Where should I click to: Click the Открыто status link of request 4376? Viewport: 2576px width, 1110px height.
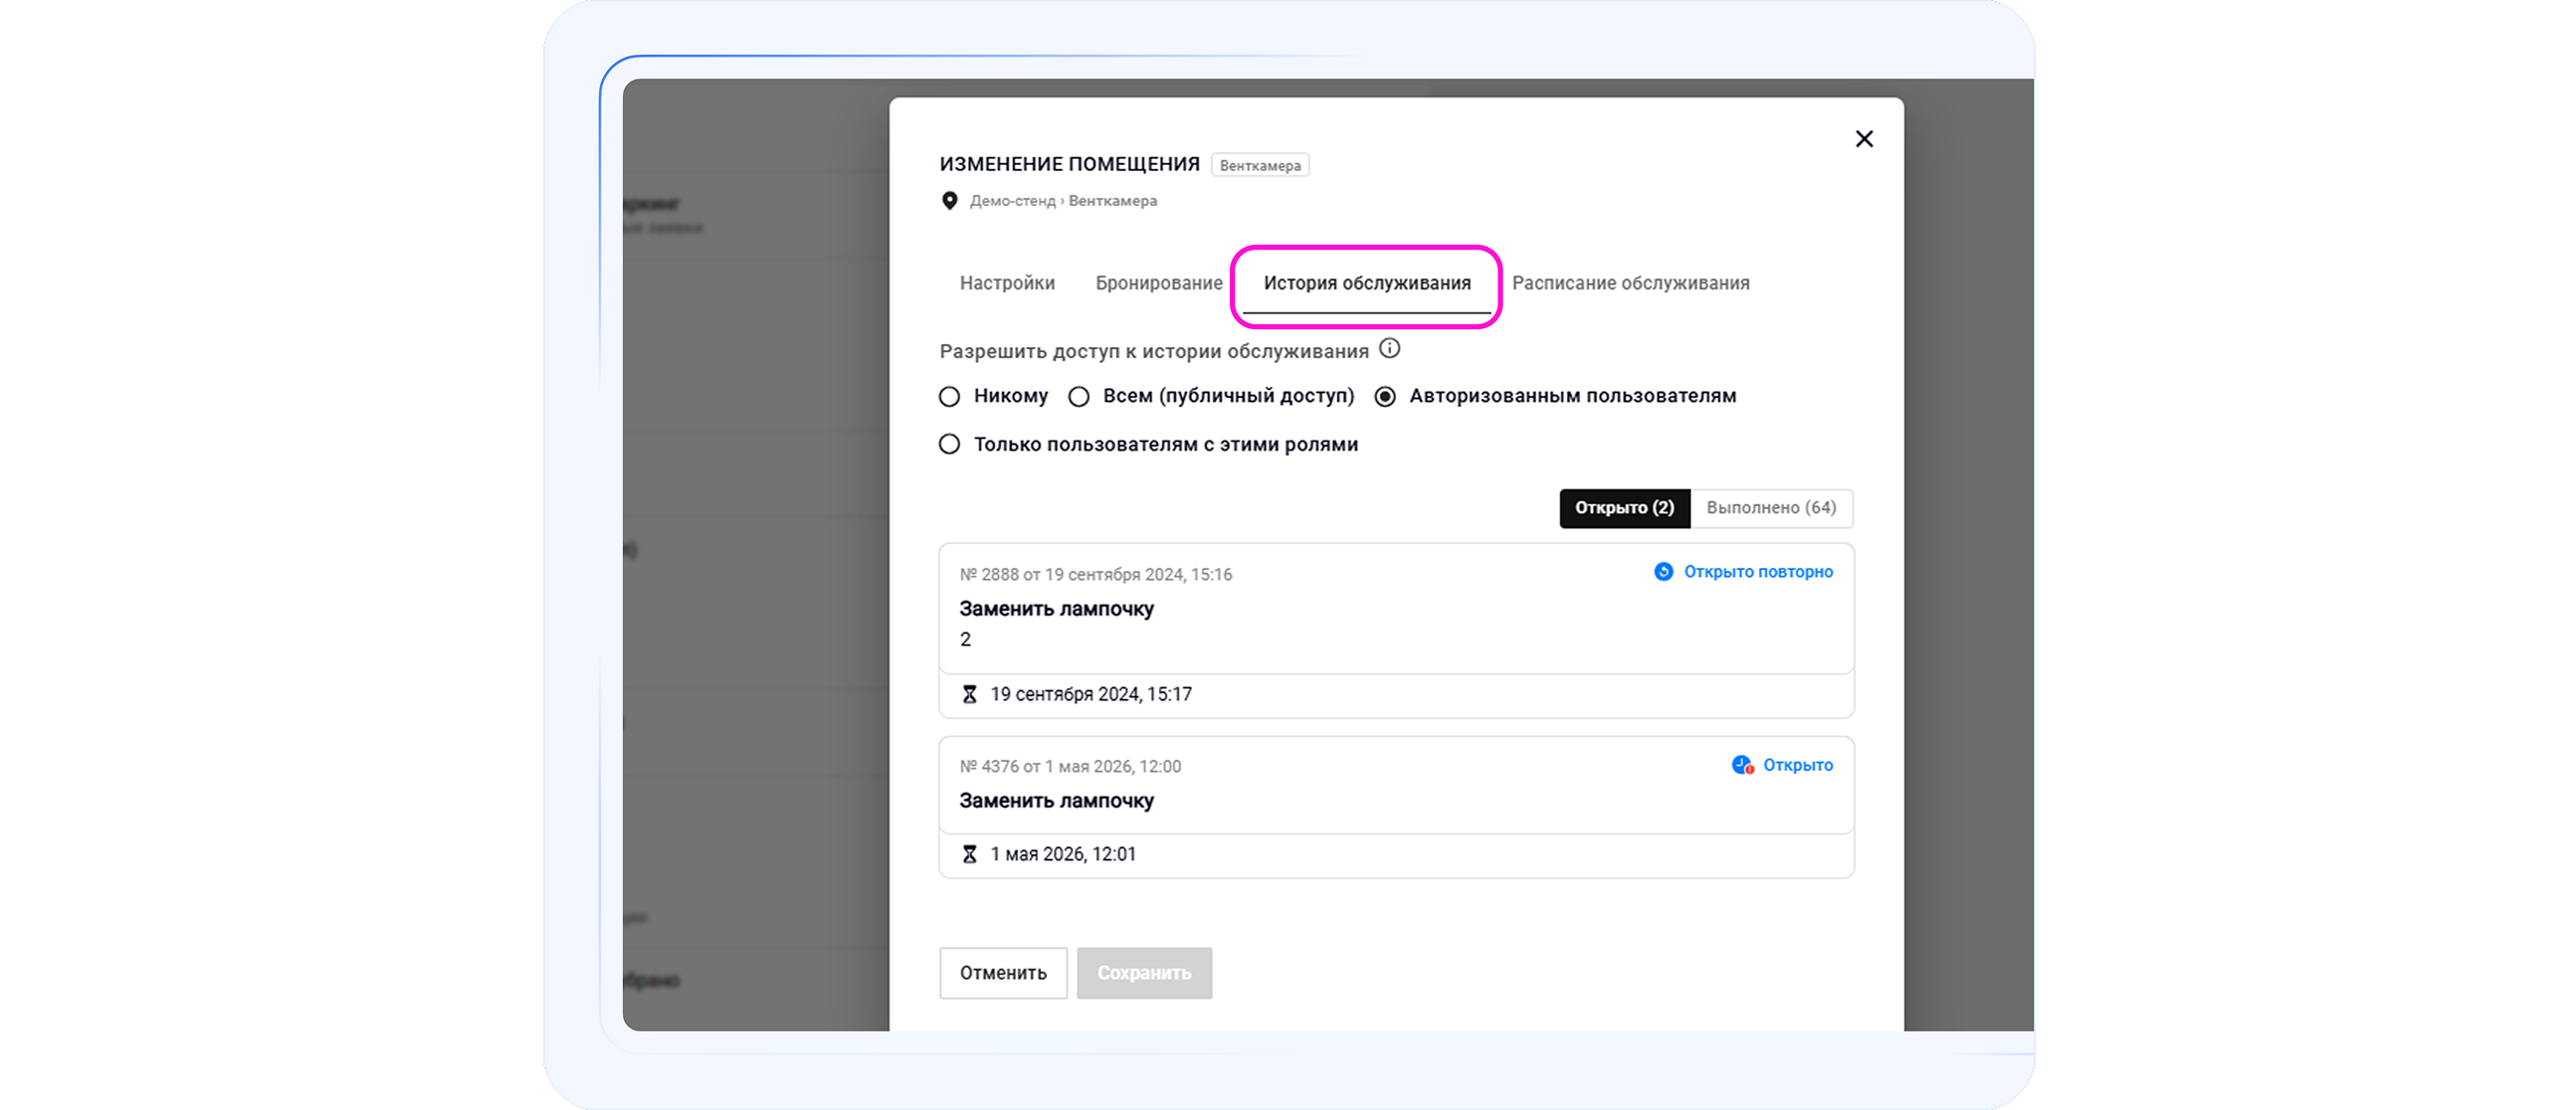click(1798, 765)
